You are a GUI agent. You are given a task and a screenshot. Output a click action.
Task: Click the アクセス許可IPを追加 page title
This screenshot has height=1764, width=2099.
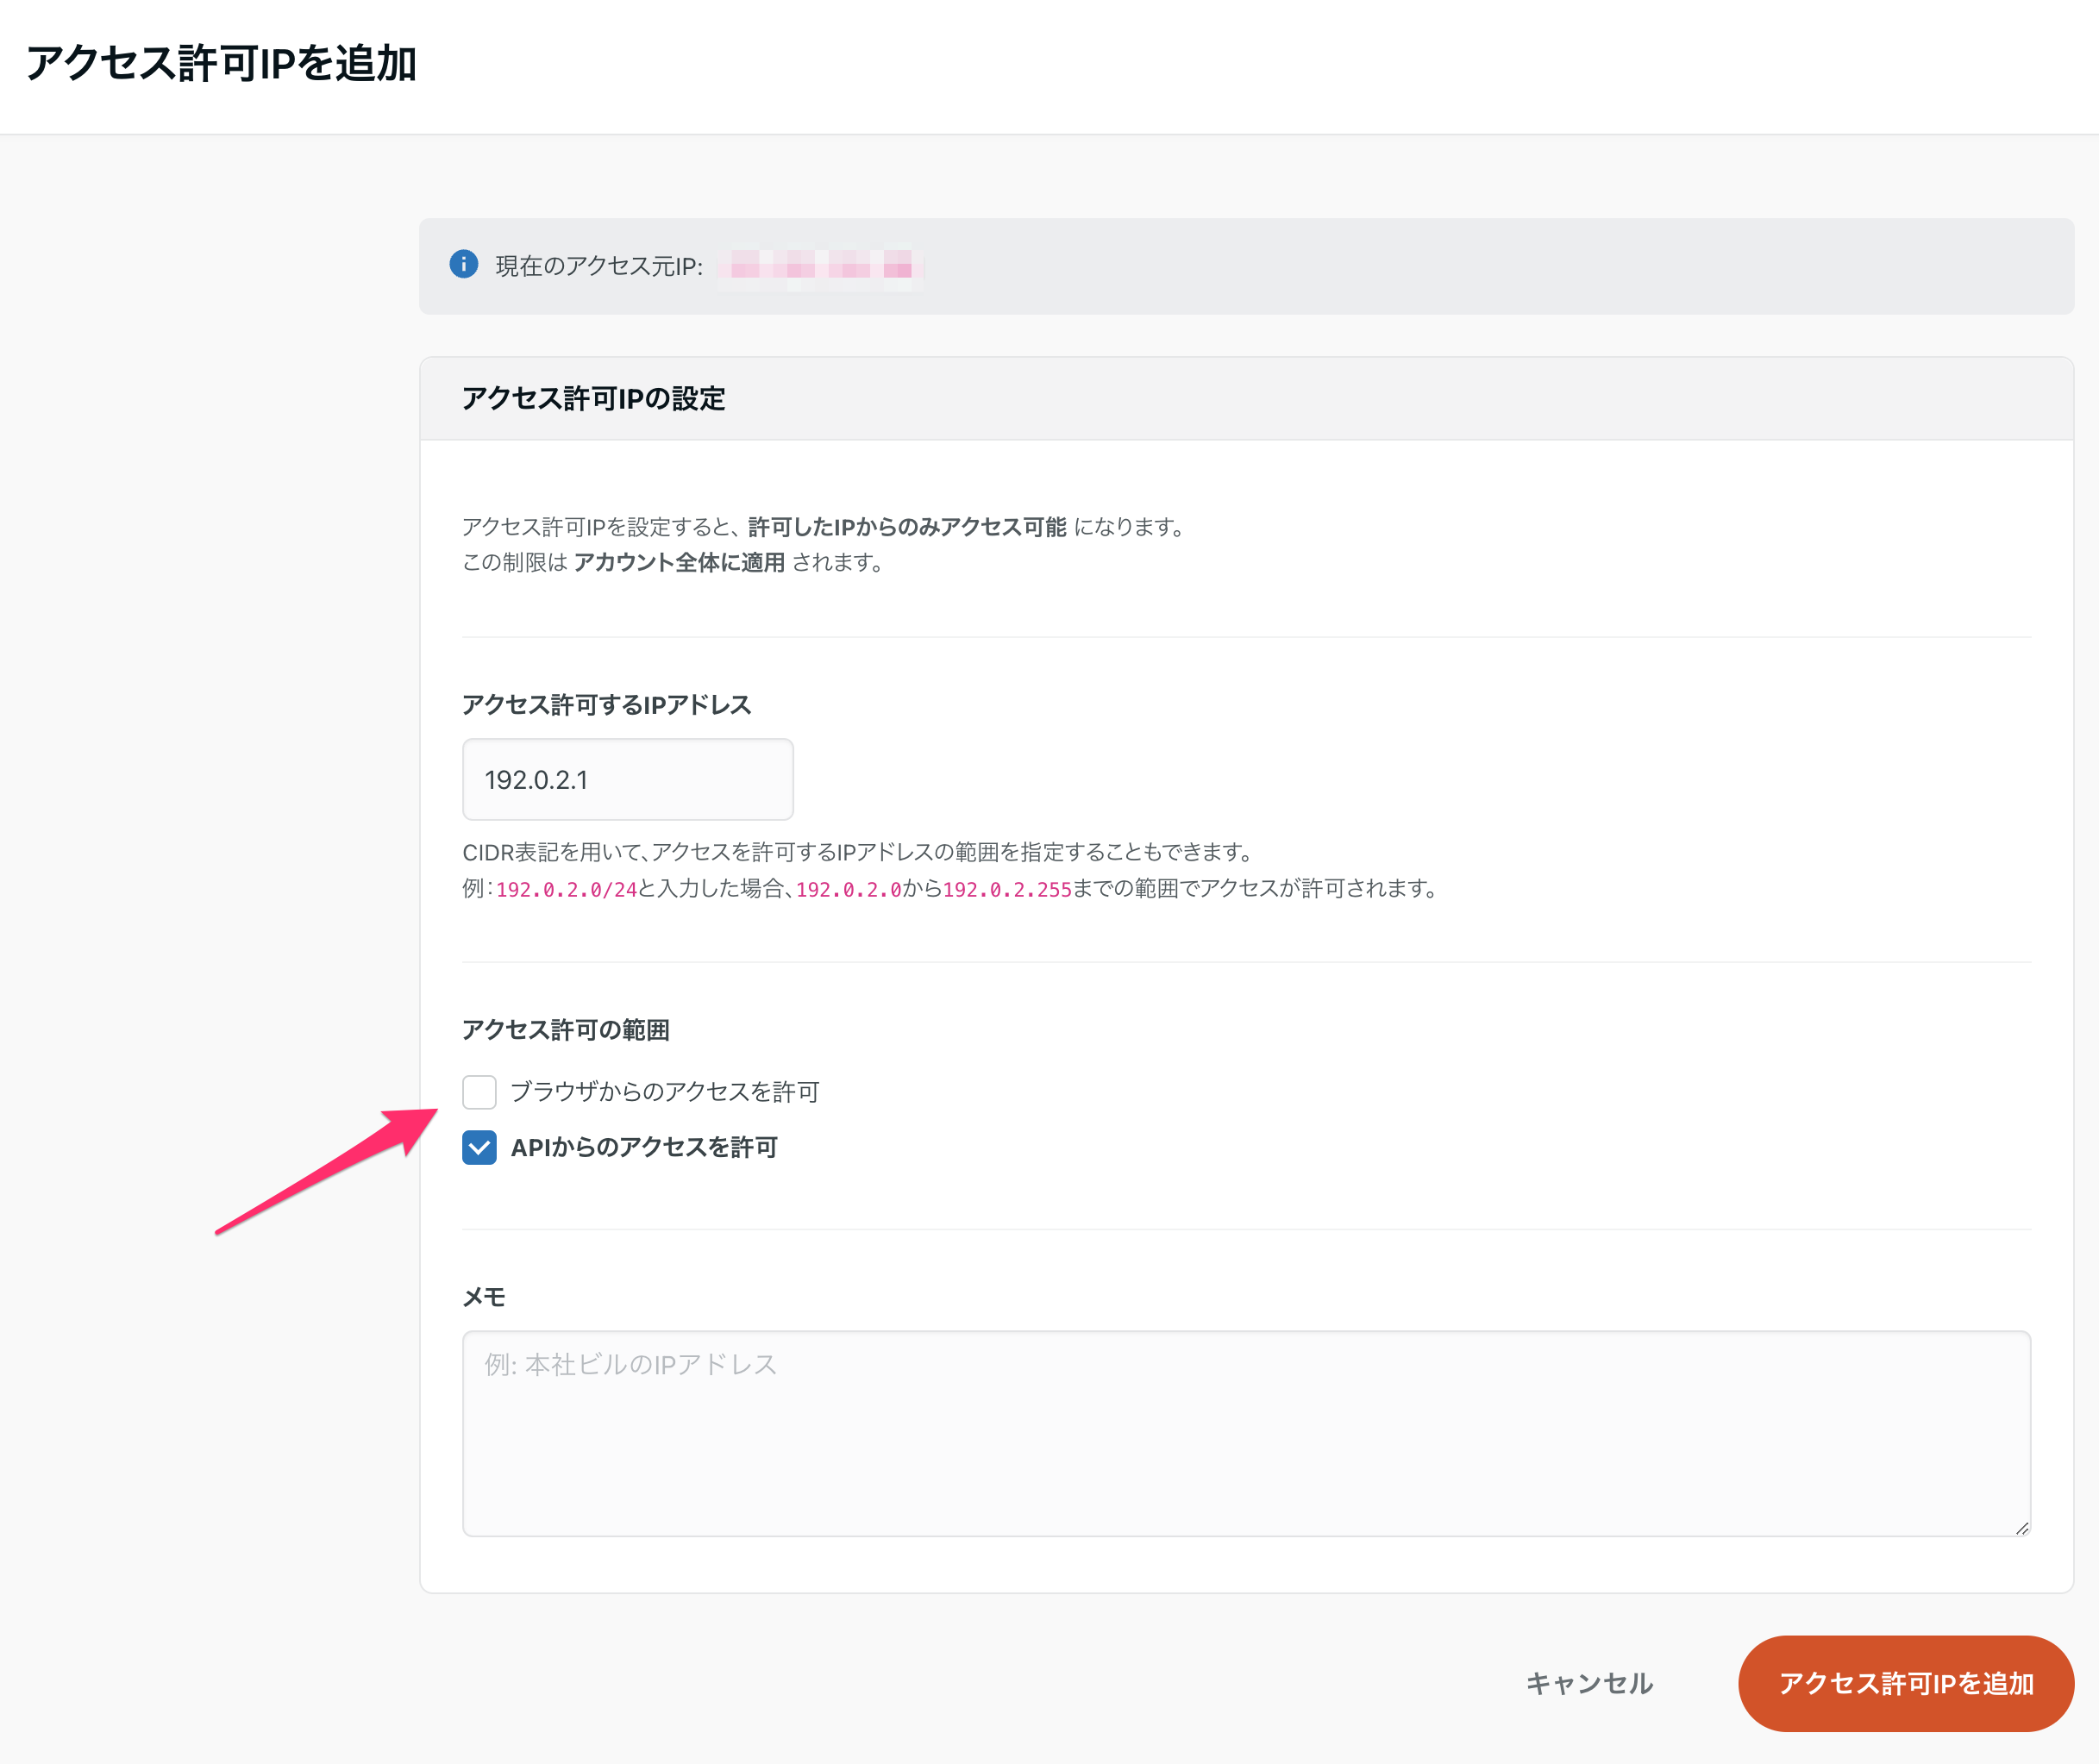click(x=221, y=63)
